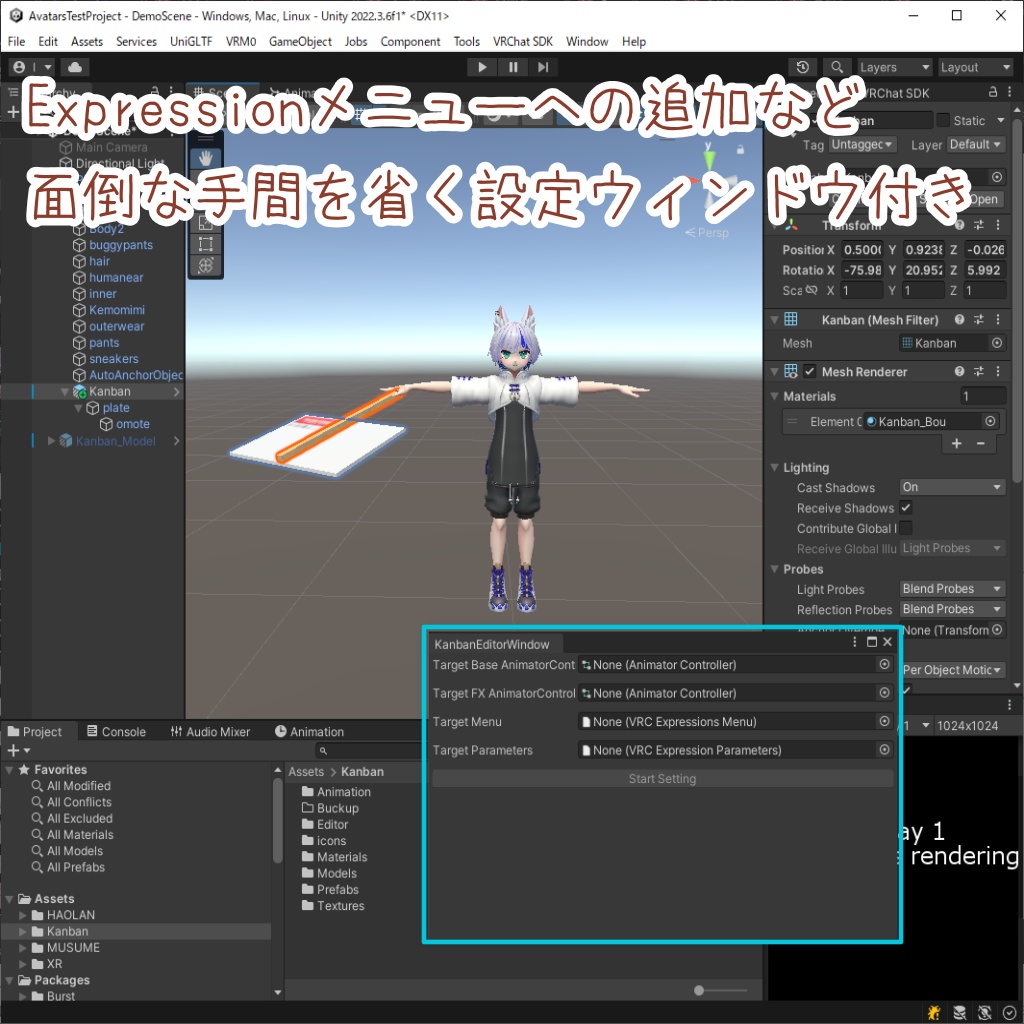Click the Step frame button
The width and height of the screenshot is (1024, 1024).
point(542,67)
